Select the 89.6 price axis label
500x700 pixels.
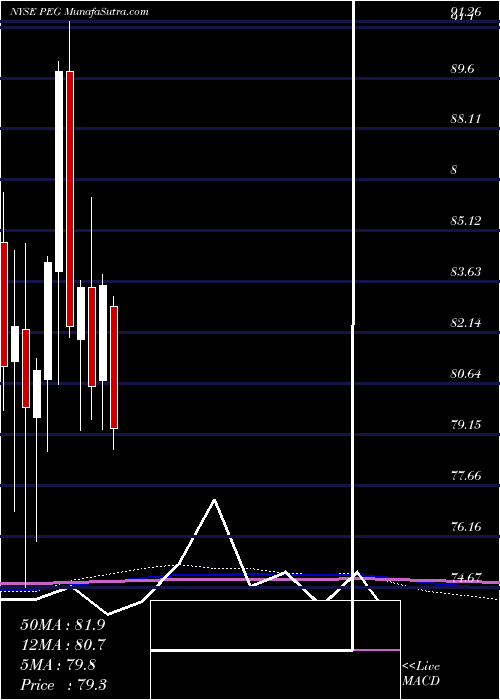point(462,69)
